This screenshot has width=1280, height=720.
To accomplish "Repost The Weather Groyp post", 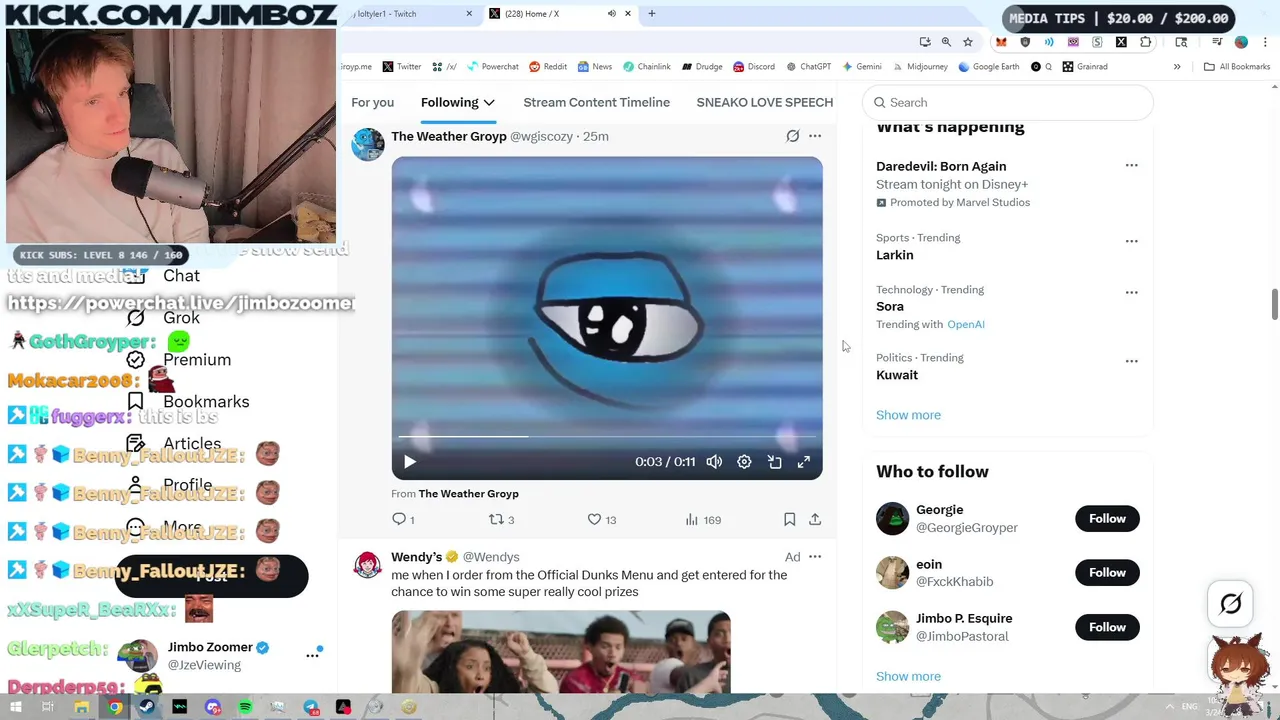I will click(501, 519).
